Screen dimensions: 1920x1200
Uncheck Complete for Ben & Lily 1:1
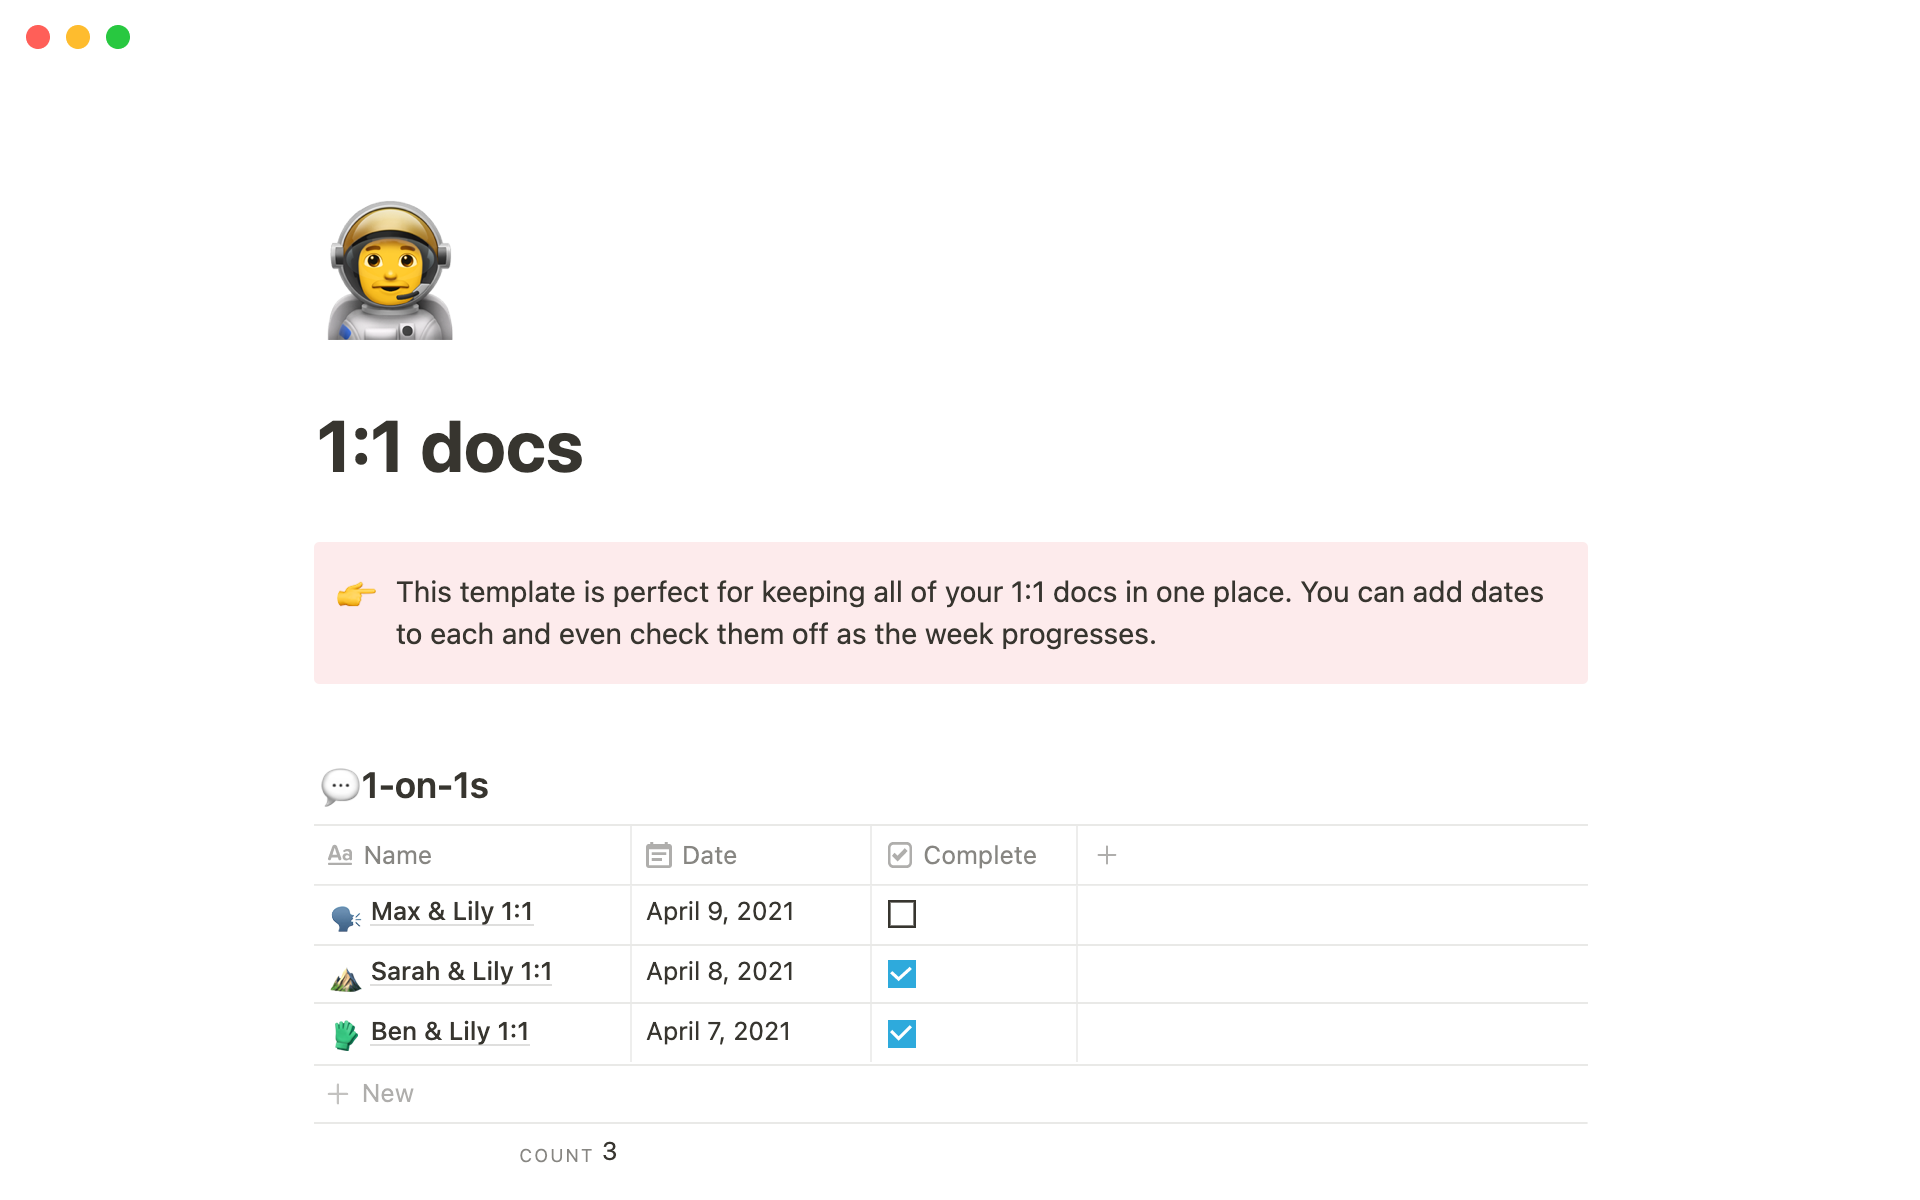point(901,1034)
